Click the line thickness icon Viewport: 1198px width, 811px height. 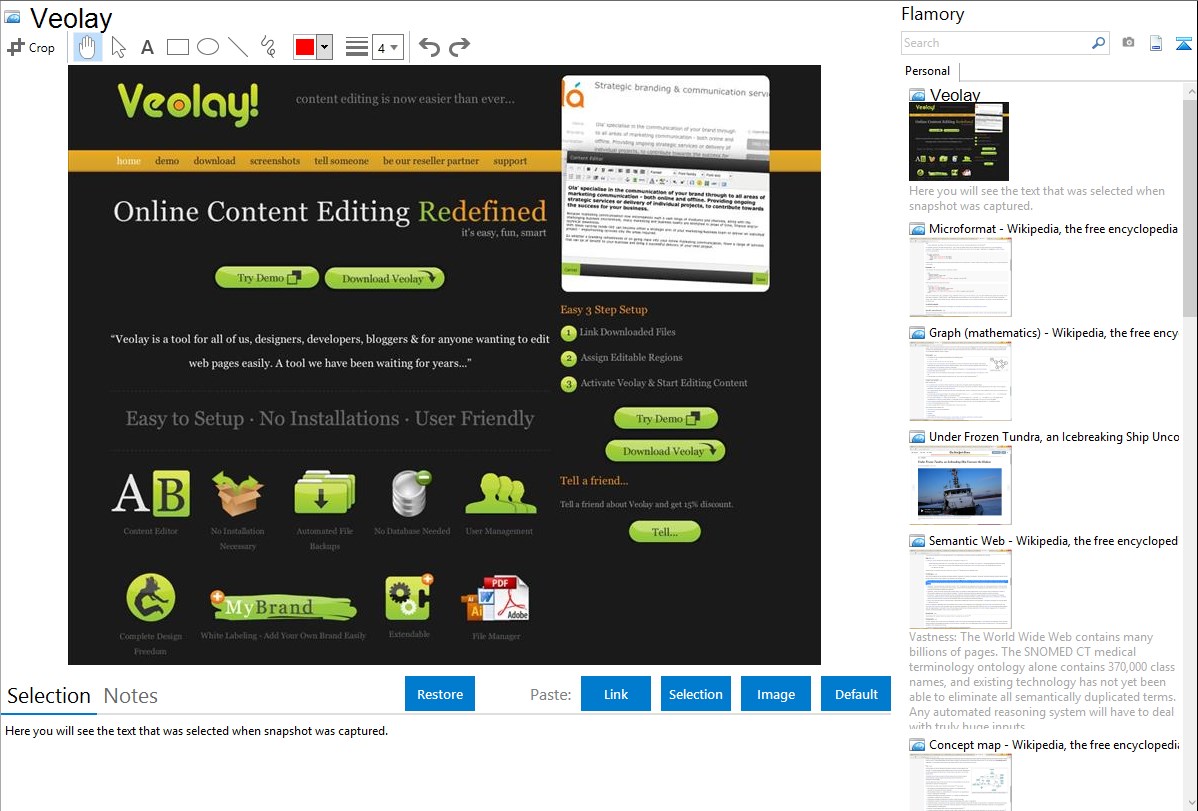click(356, 47)
